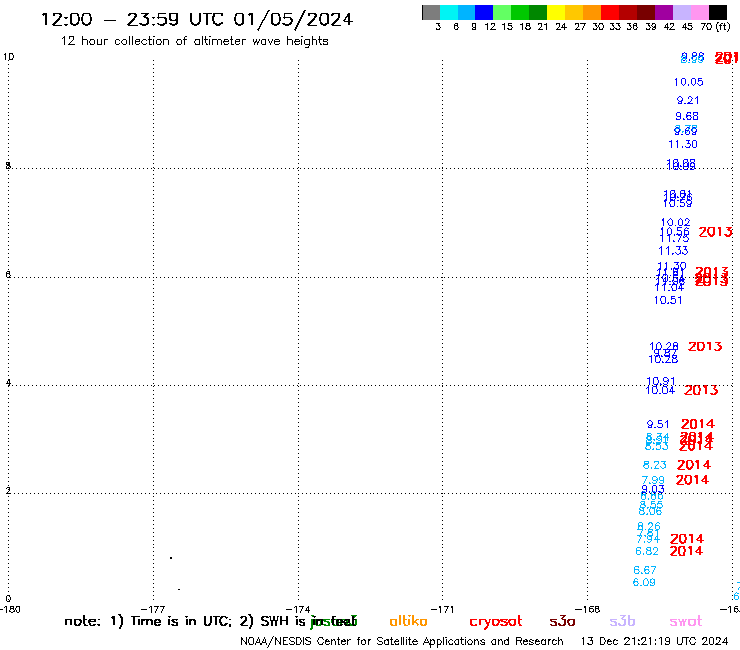Click the wave height value 6.67
This screenshot has width=740, height=650.
645,570
